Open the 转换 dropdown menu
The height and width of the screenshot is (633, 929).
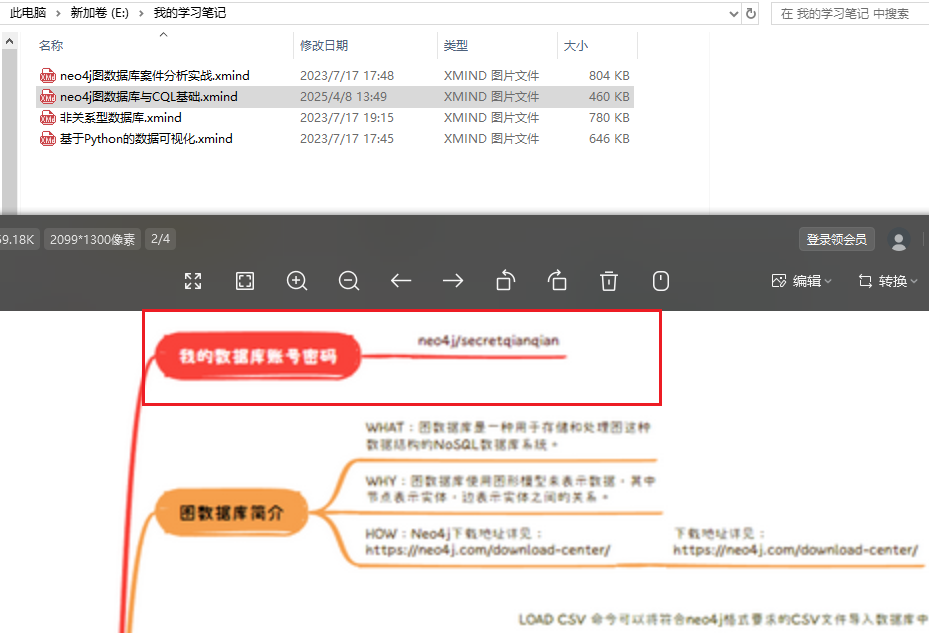point(888,281)
